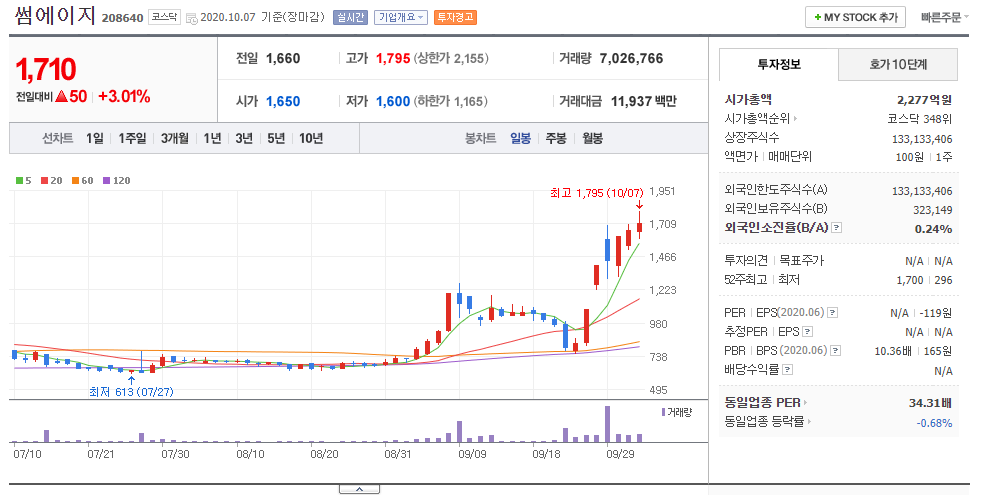Select the 일봉 candlestick chart
This screenshot has width=981, height=495.
click(521, 138)
